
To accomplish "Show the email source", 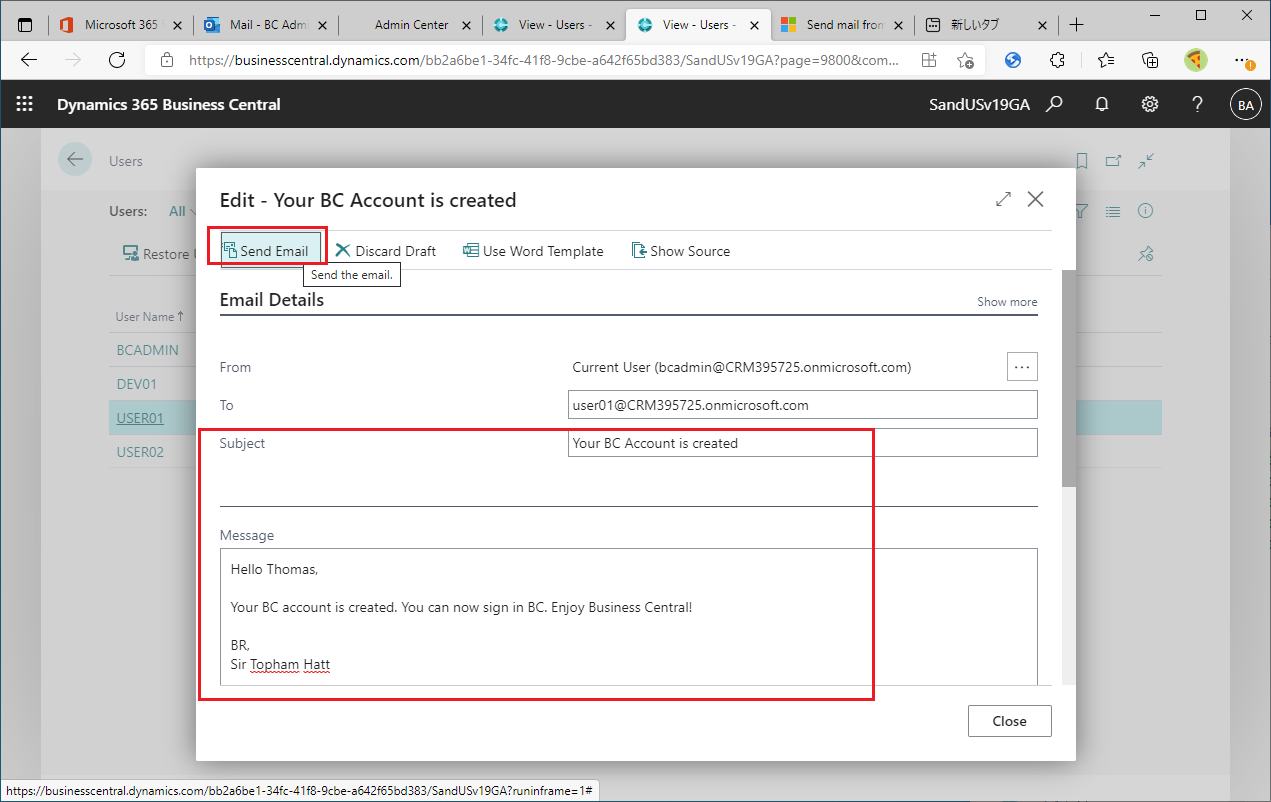I will coord(680,250).
